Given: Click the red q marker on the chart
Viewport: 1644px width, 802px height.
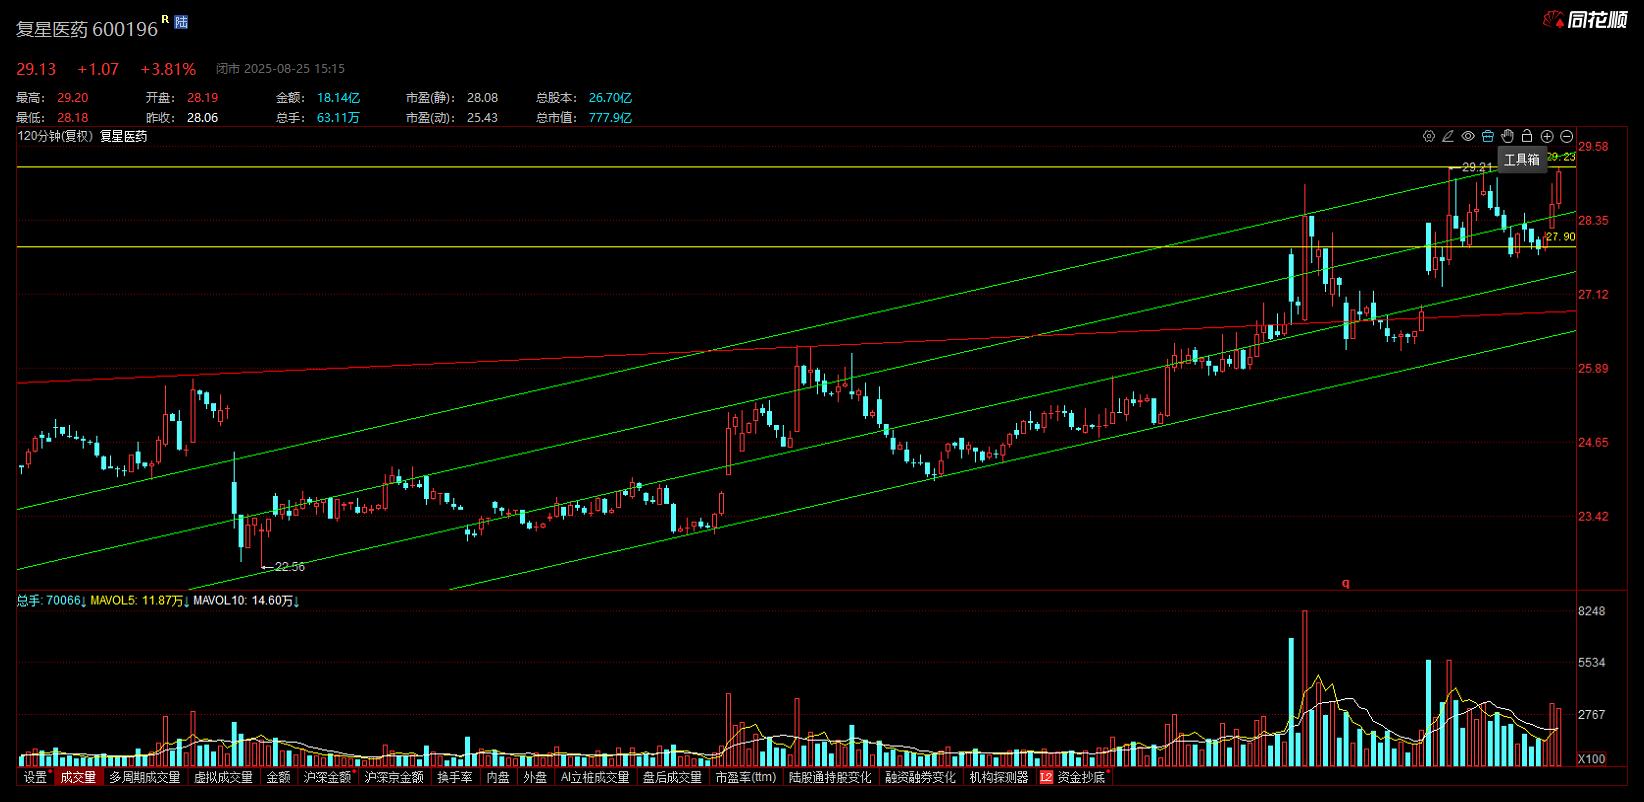Looking at the screenshot, I should (x=1346, y=583).
